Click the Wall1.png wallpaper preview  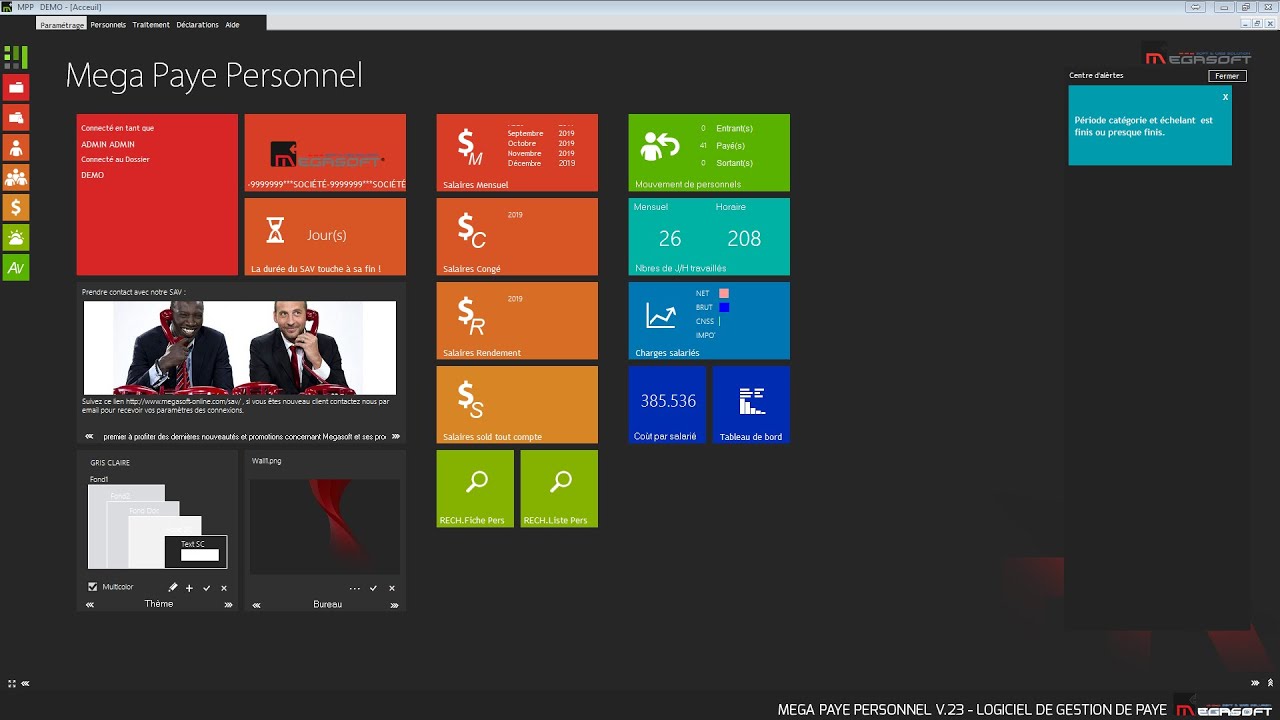325,526
